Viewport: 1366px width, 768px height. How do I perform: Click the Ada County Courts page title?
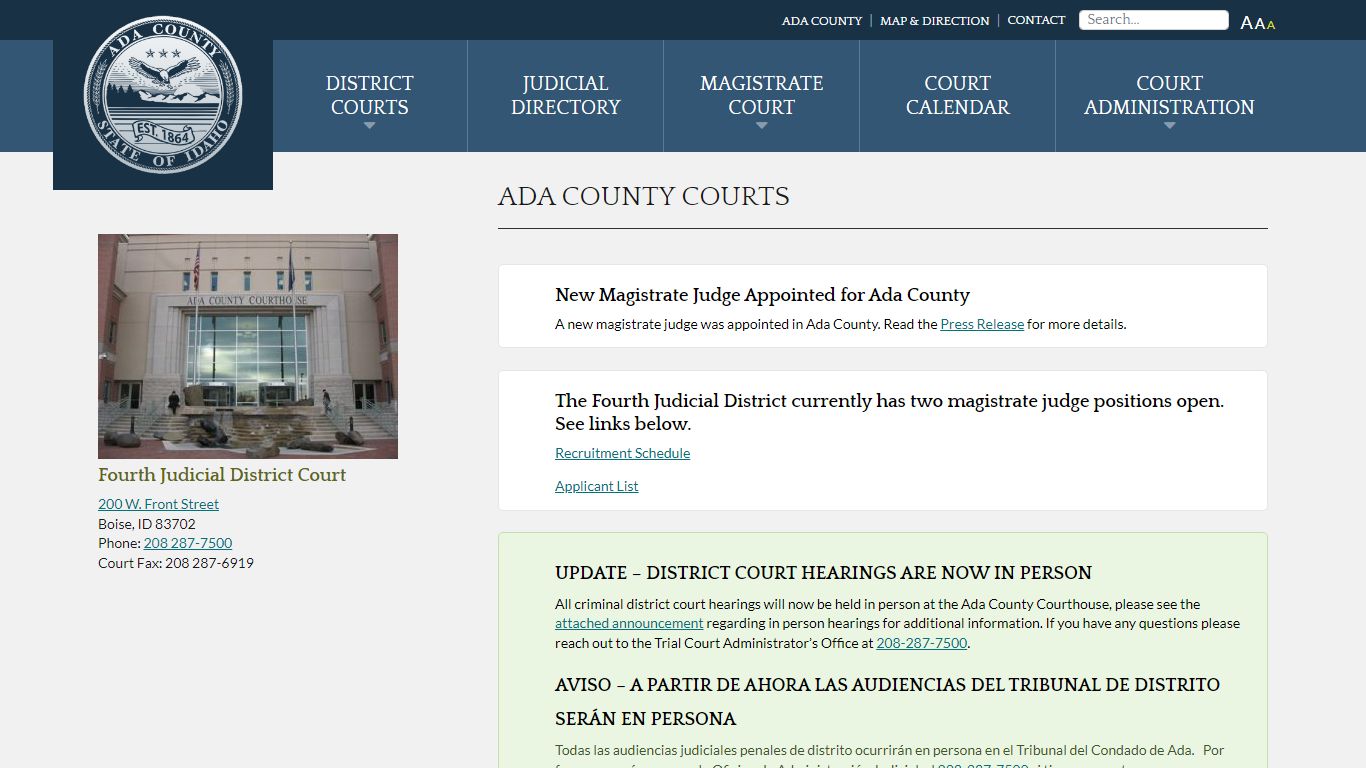(x=644, y=196)
